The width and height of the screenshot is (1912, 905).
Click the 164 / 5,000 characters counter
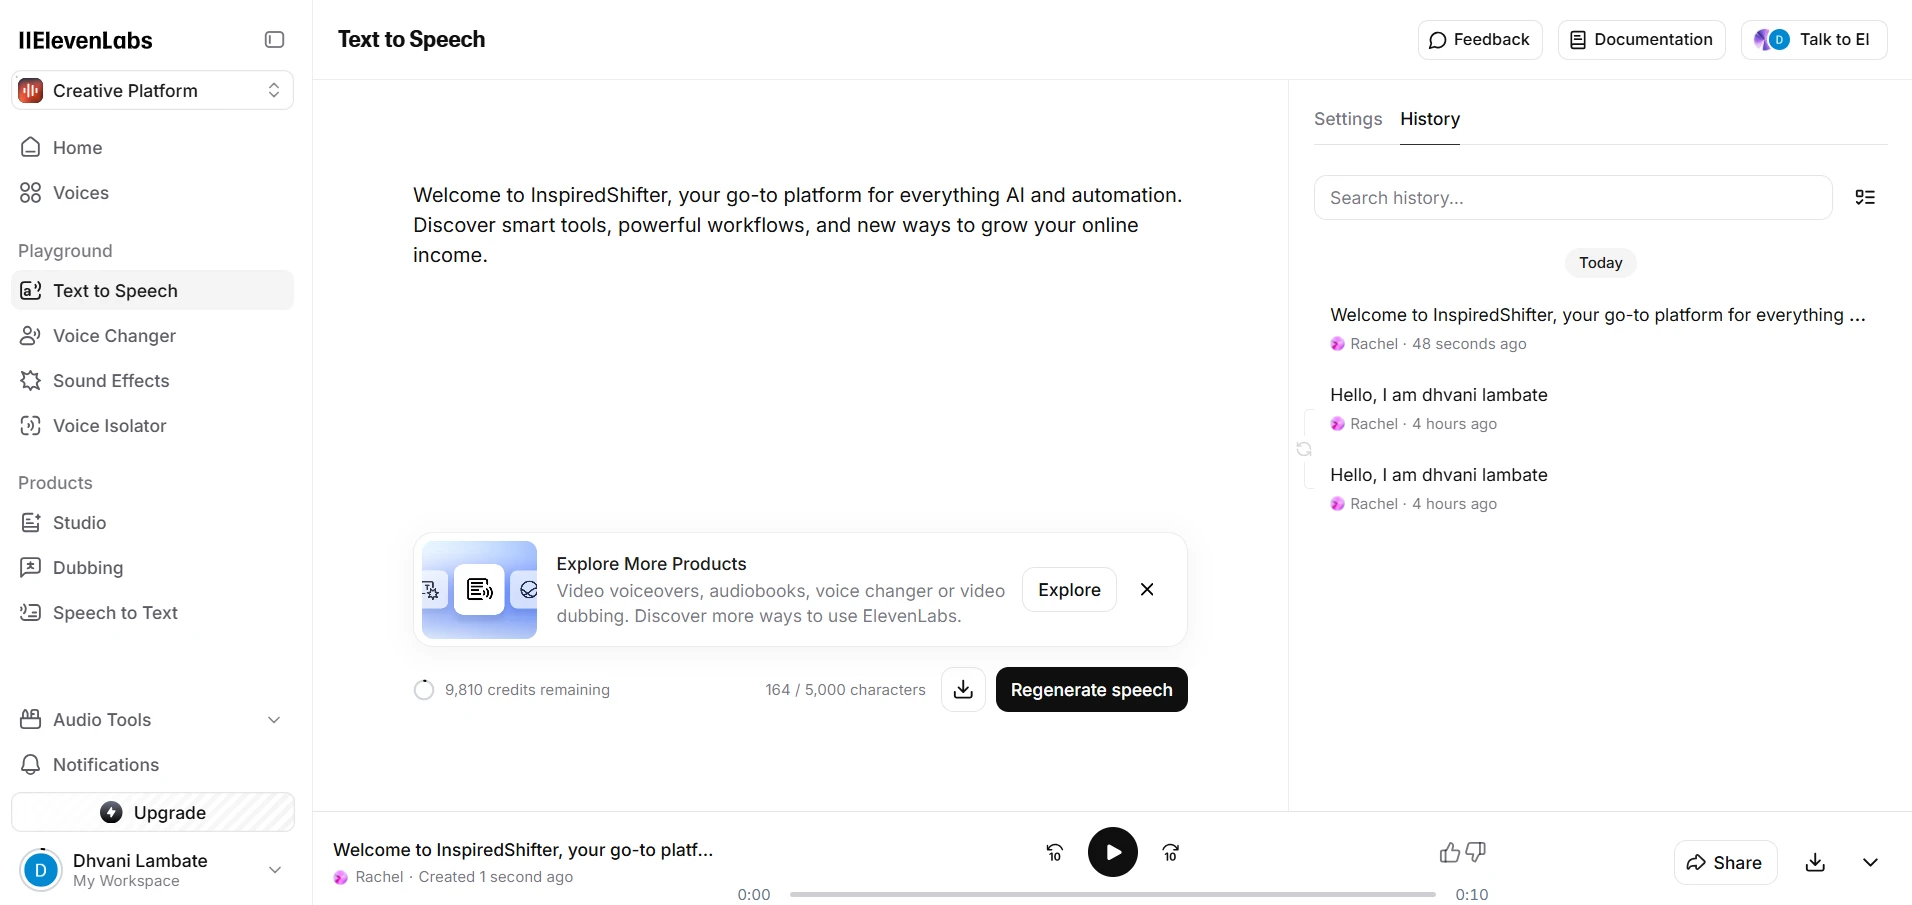[x=845, y=690]
